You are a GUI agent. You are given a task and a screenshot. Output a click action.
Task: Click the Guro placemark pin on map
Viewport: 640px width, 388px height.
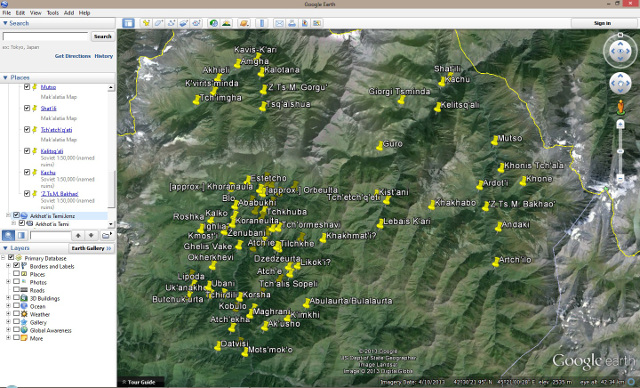pyautogui.click(x=380, y=146)
